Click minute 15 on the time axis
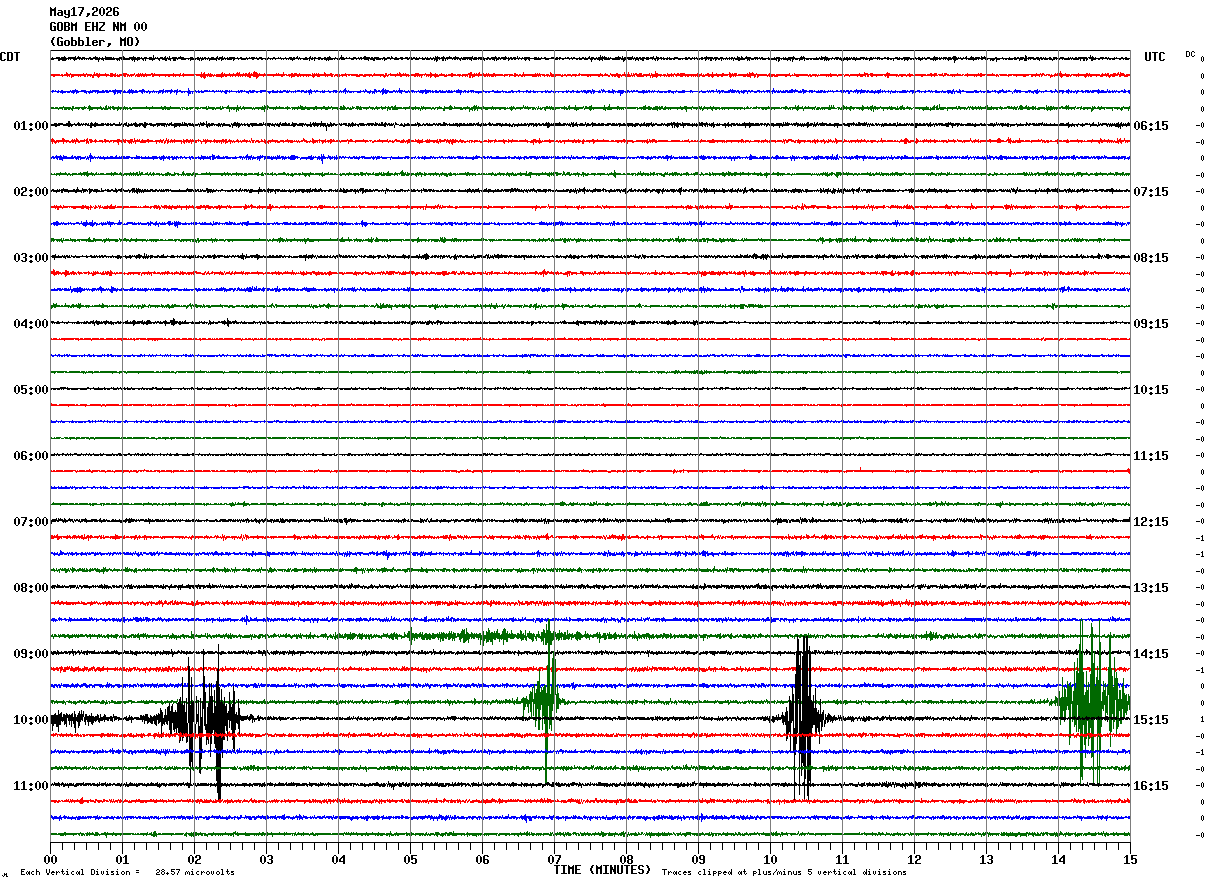Image resolution: width=1210 pixels, height=886 pixels. click(1130, 859)
